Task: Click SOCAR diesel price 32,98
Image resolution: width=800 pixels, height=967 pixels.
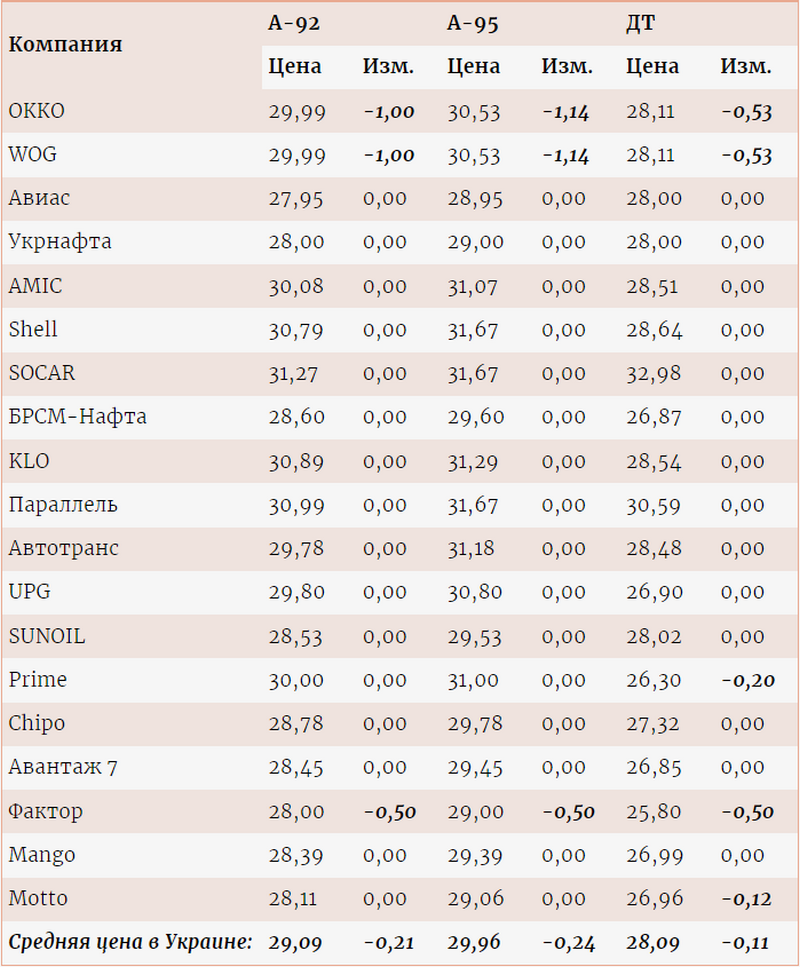Action: [x=655, y=374]
